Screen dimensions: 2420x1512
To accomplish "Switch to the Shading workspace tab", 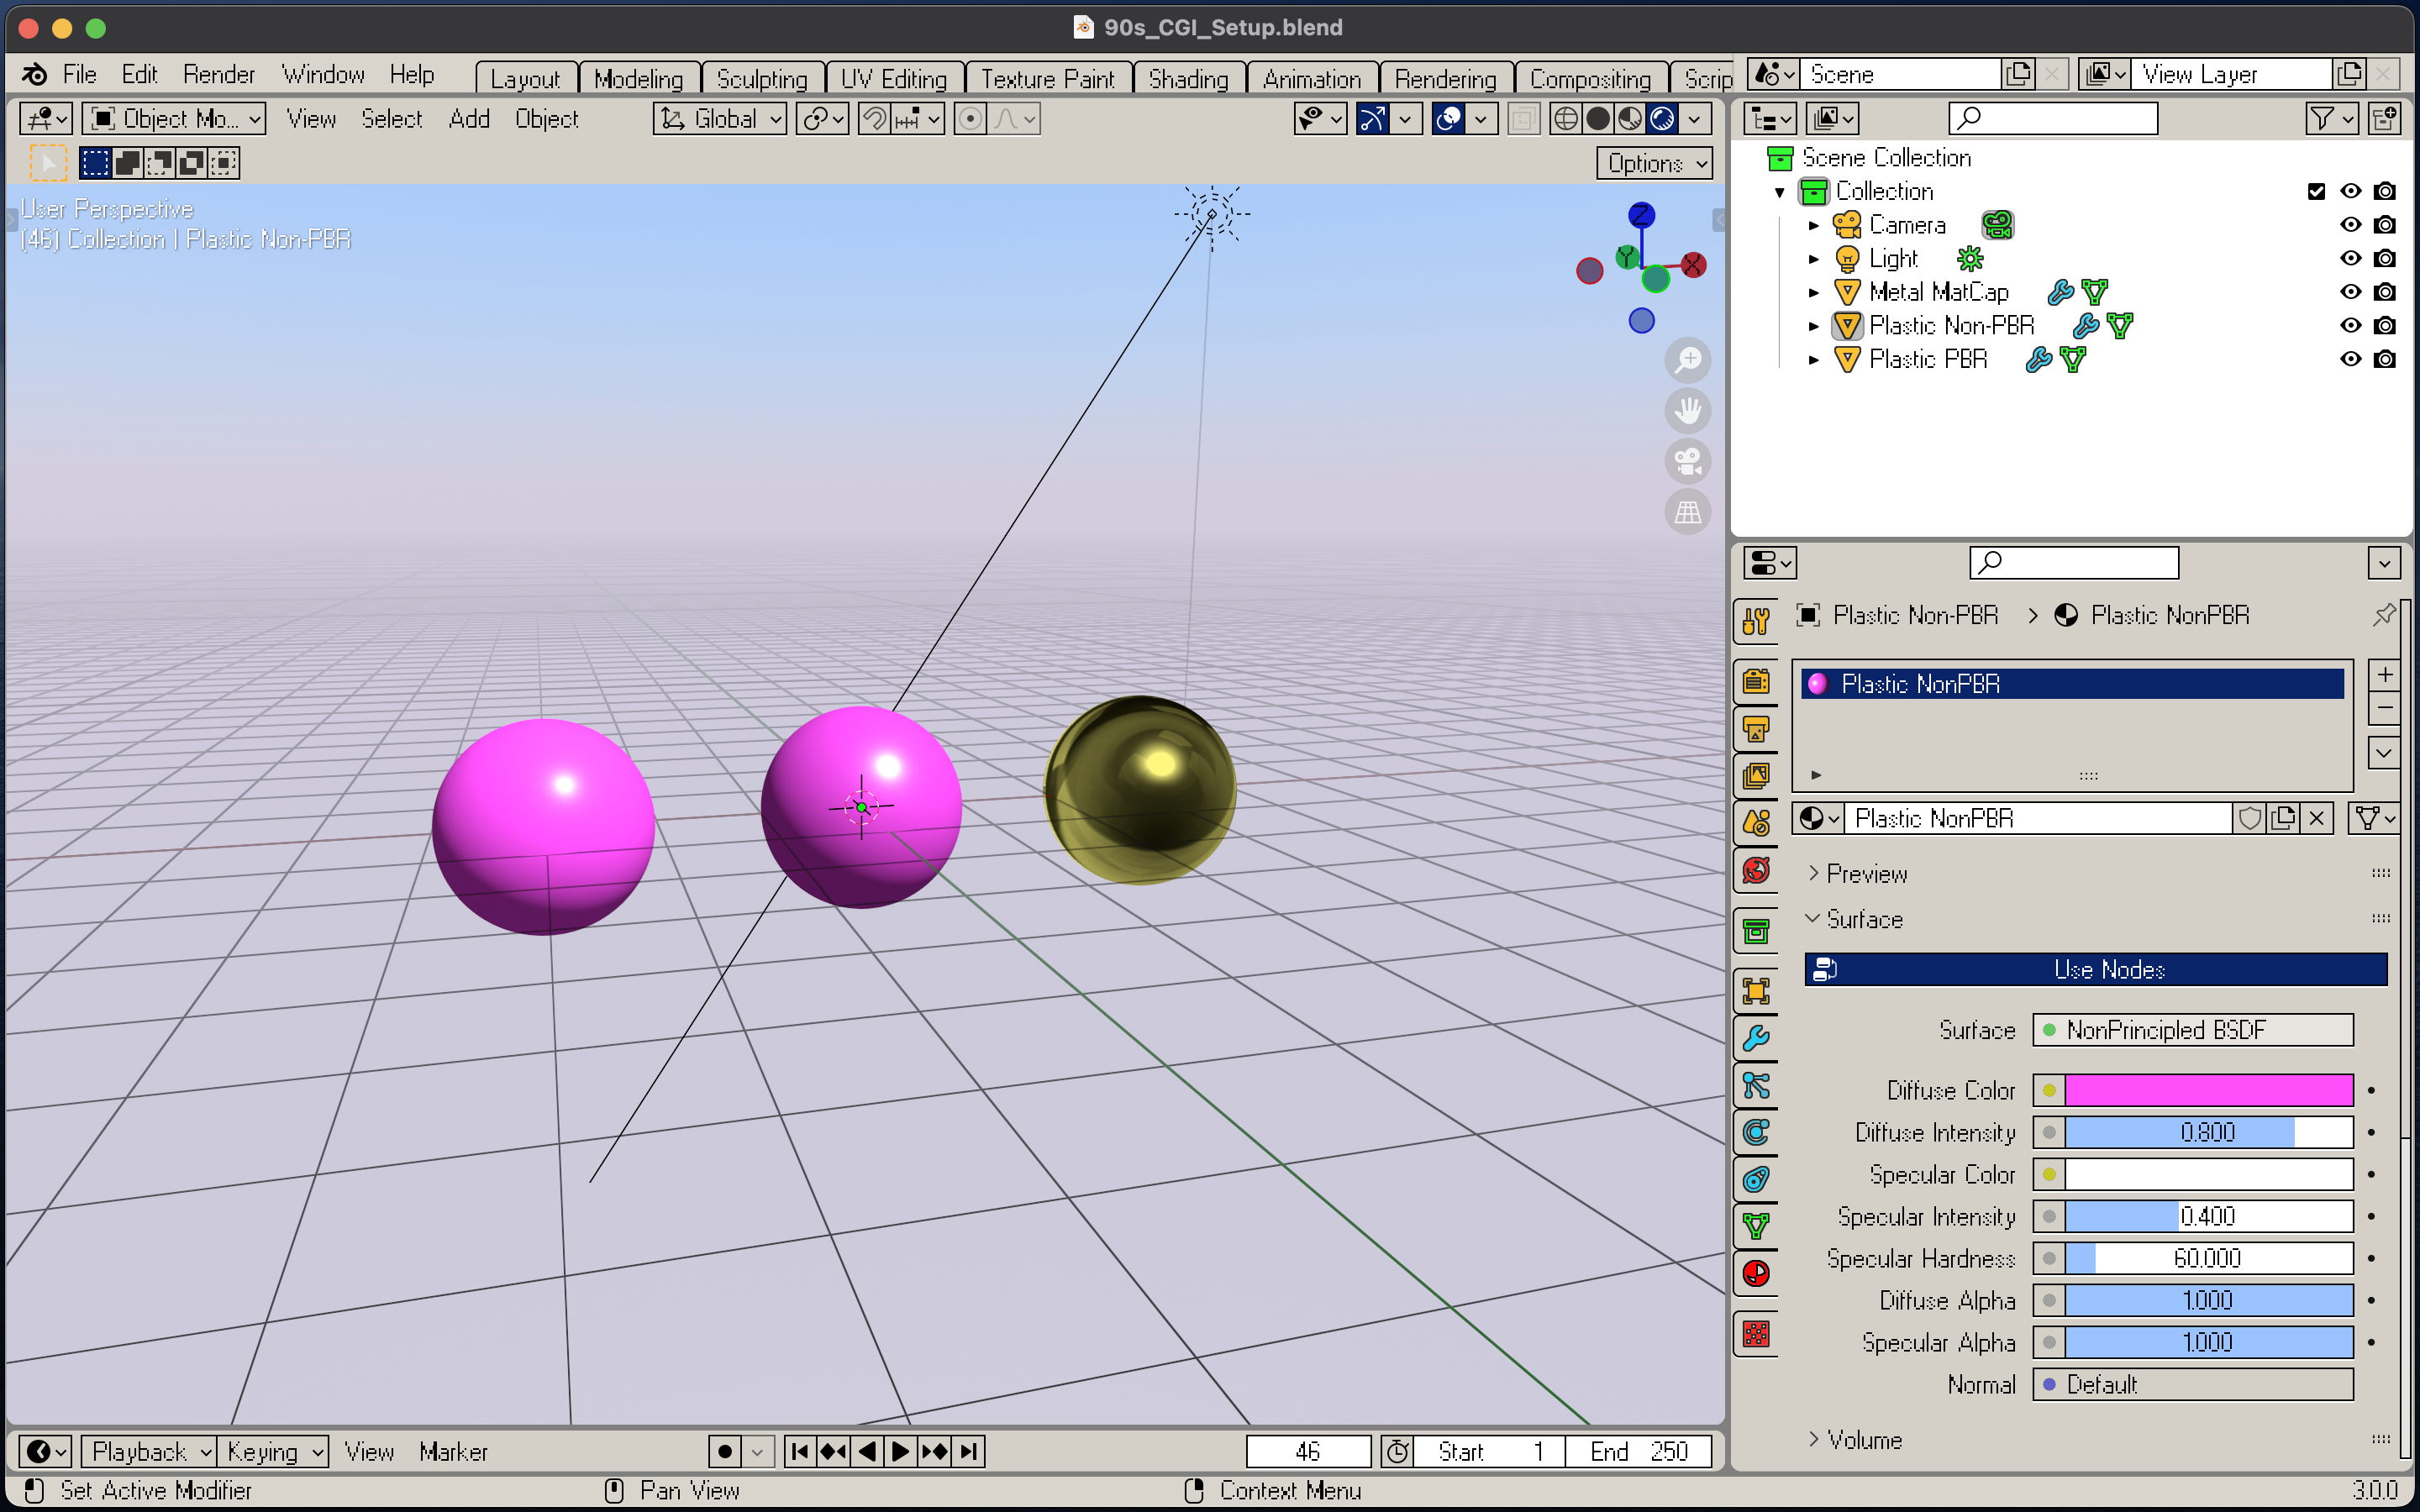I will tap(1189, 79).
